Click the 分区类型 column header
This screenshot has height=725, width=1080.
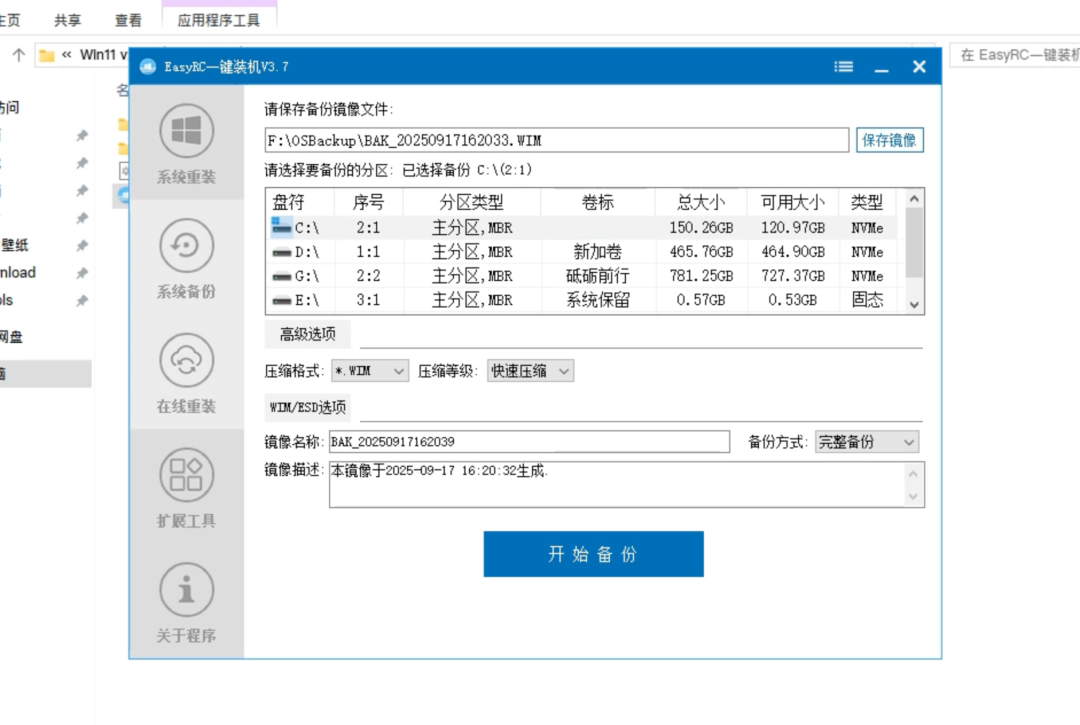click(472, 202)
